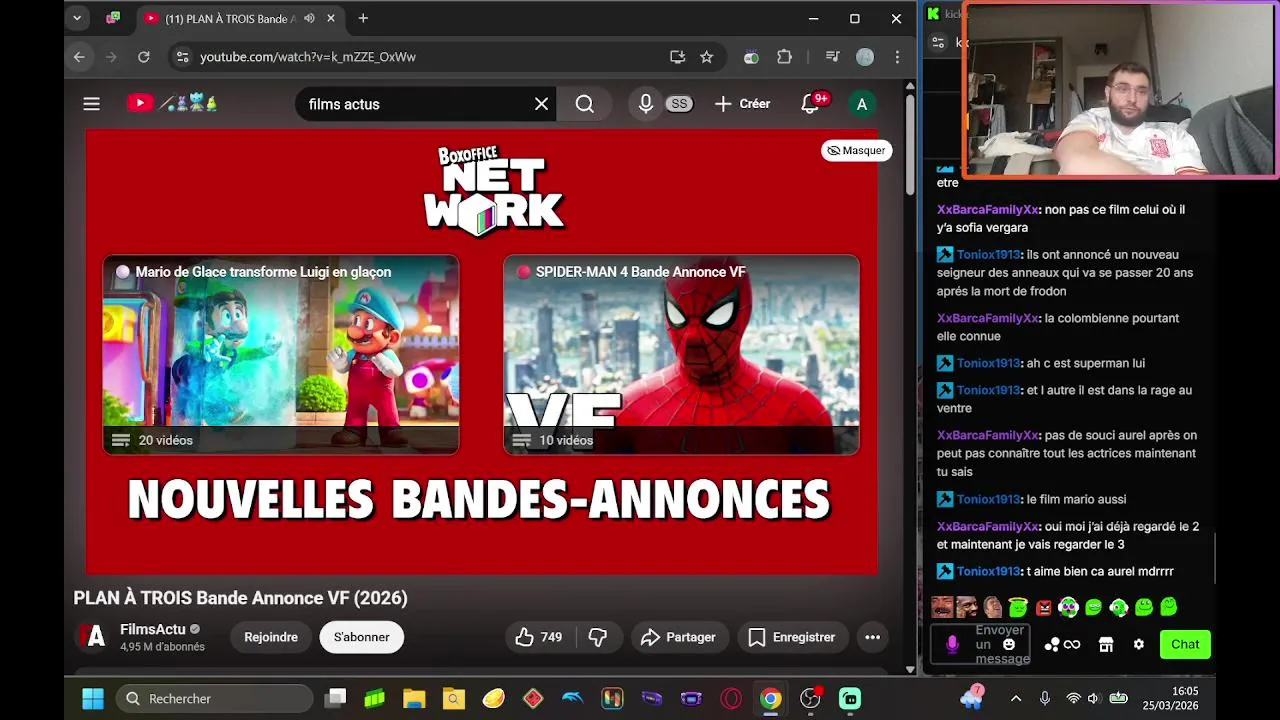This screenshot has height=720, width=1280.
Task: Bookmark this page with the star
Action: click(706, 57)
